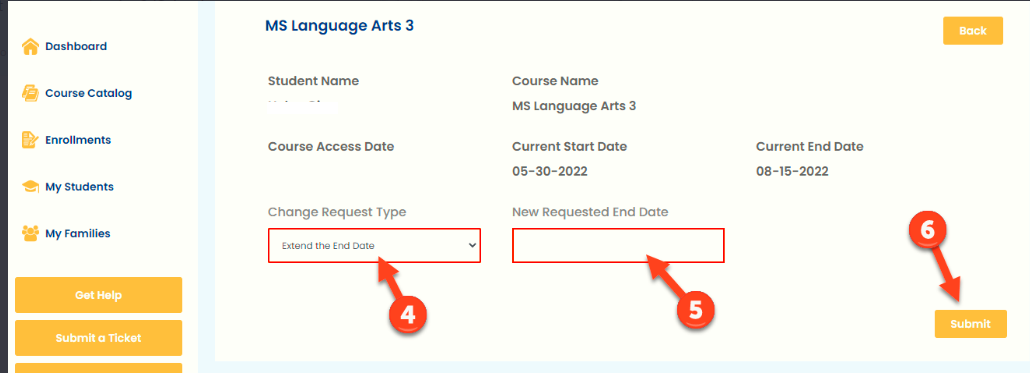Focus the New Requested End Date field

click(x=618, y=246)
